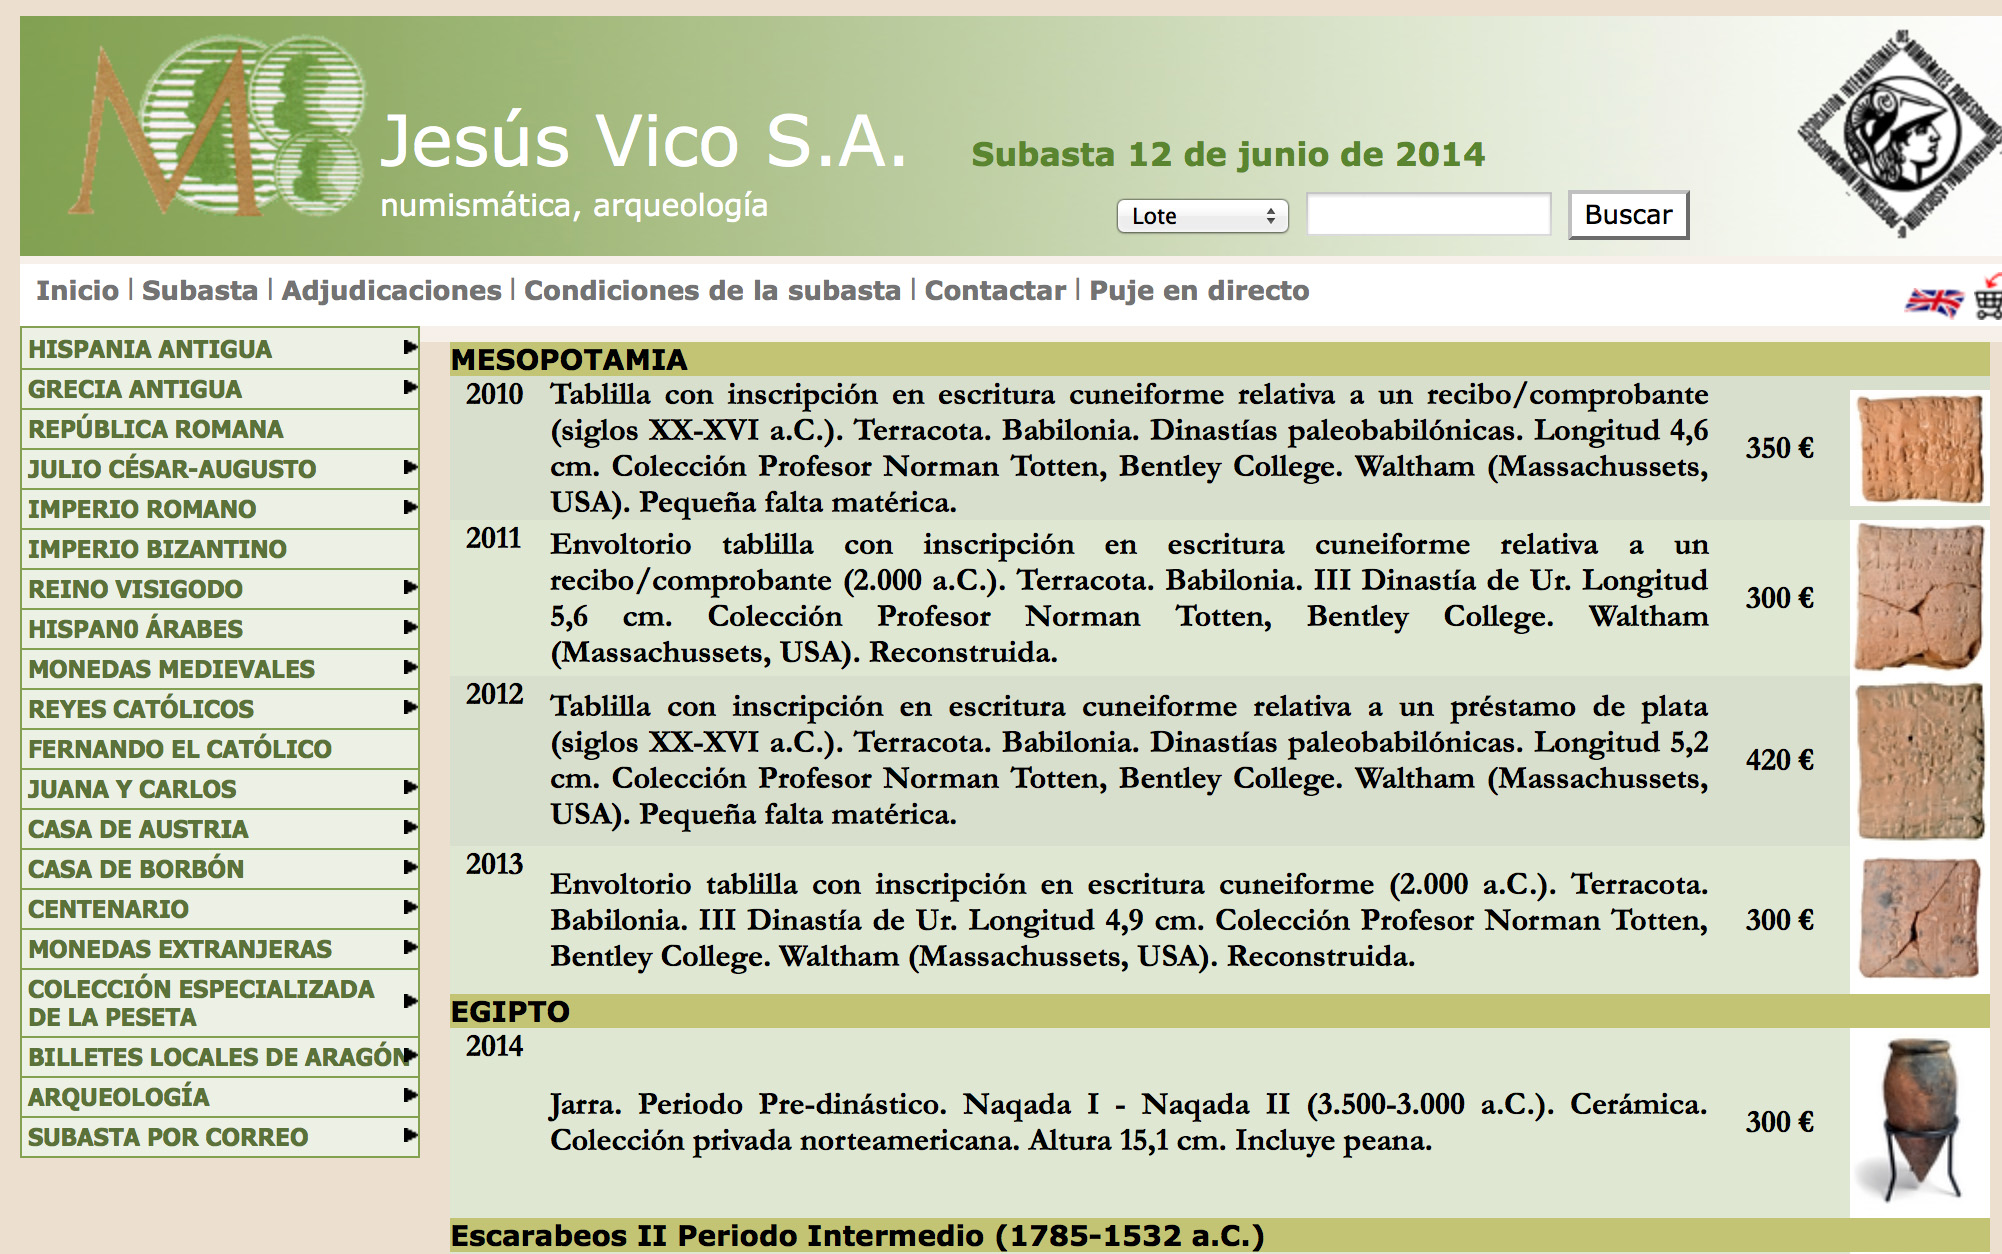Open lot 2011 envelope tablet thumbnail

coord(1919,597)
